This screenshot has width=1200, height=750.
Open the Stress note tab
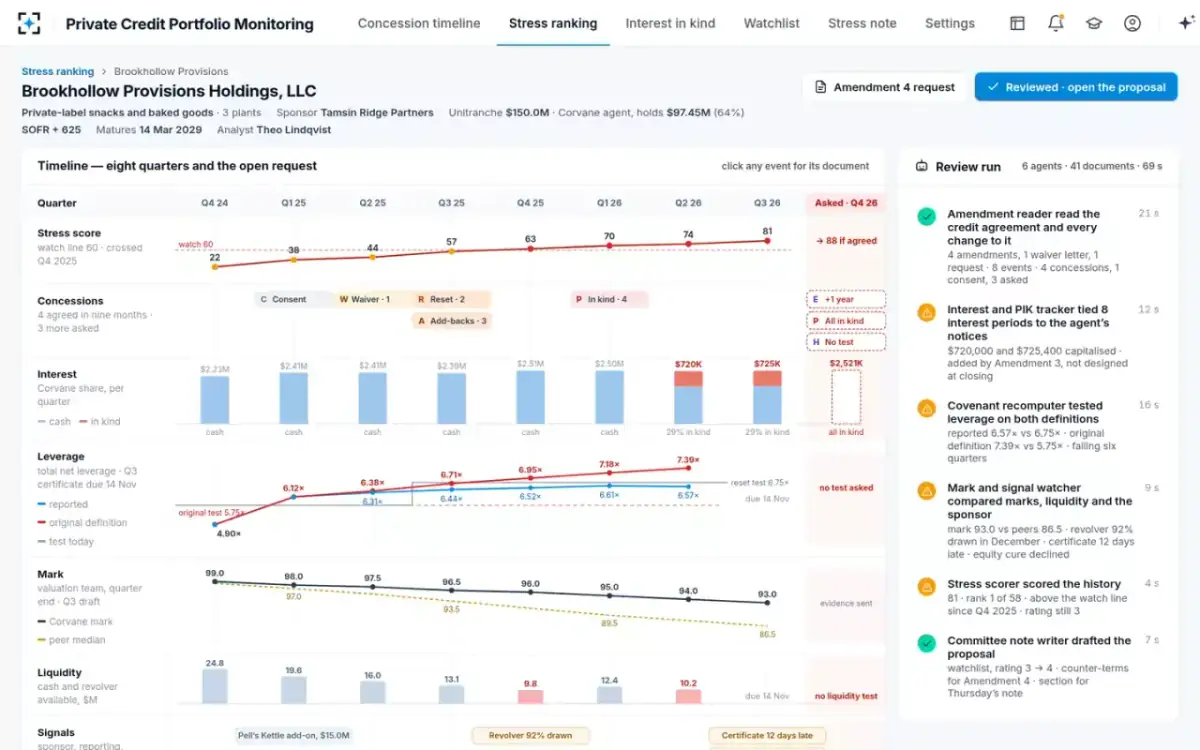[x=862, y=23]
